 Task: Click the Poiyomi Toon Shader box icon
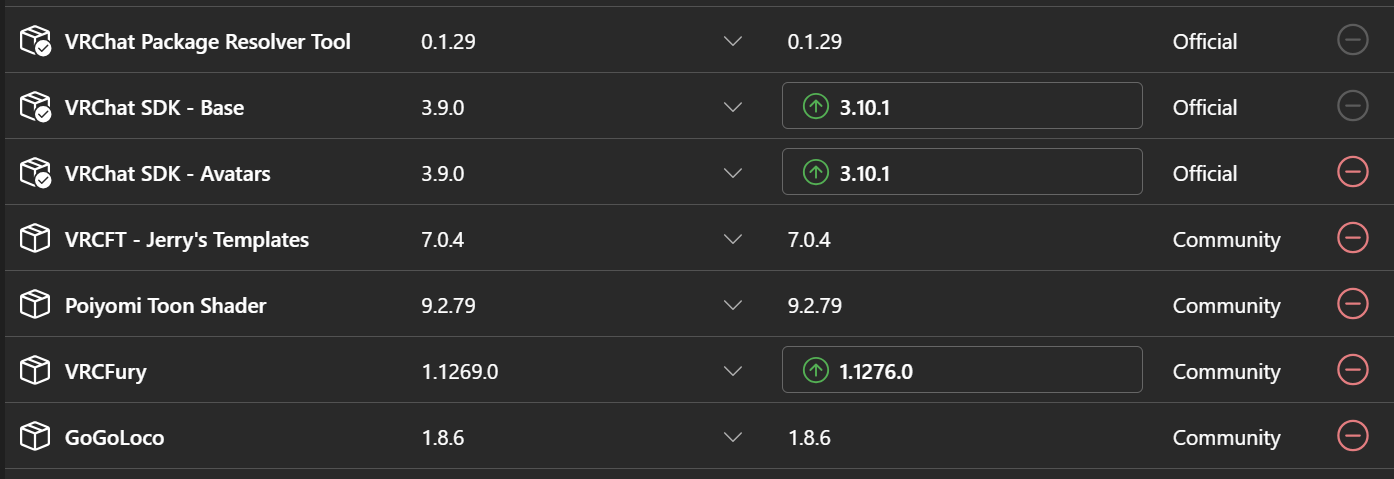pos(35,305)
